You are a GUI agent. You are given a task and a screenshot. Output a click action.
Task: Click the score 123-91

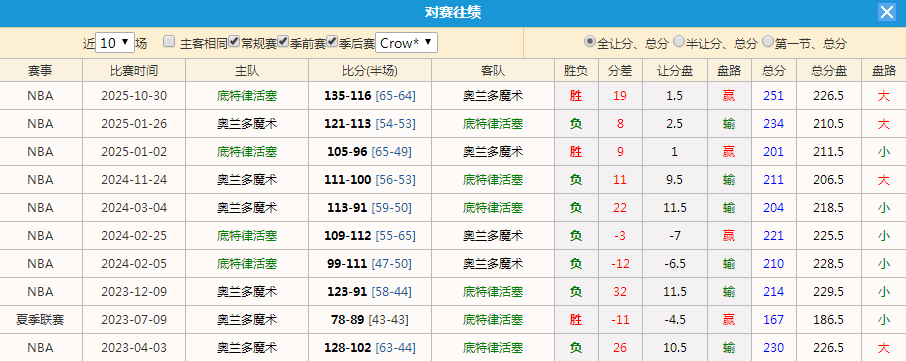347,292
